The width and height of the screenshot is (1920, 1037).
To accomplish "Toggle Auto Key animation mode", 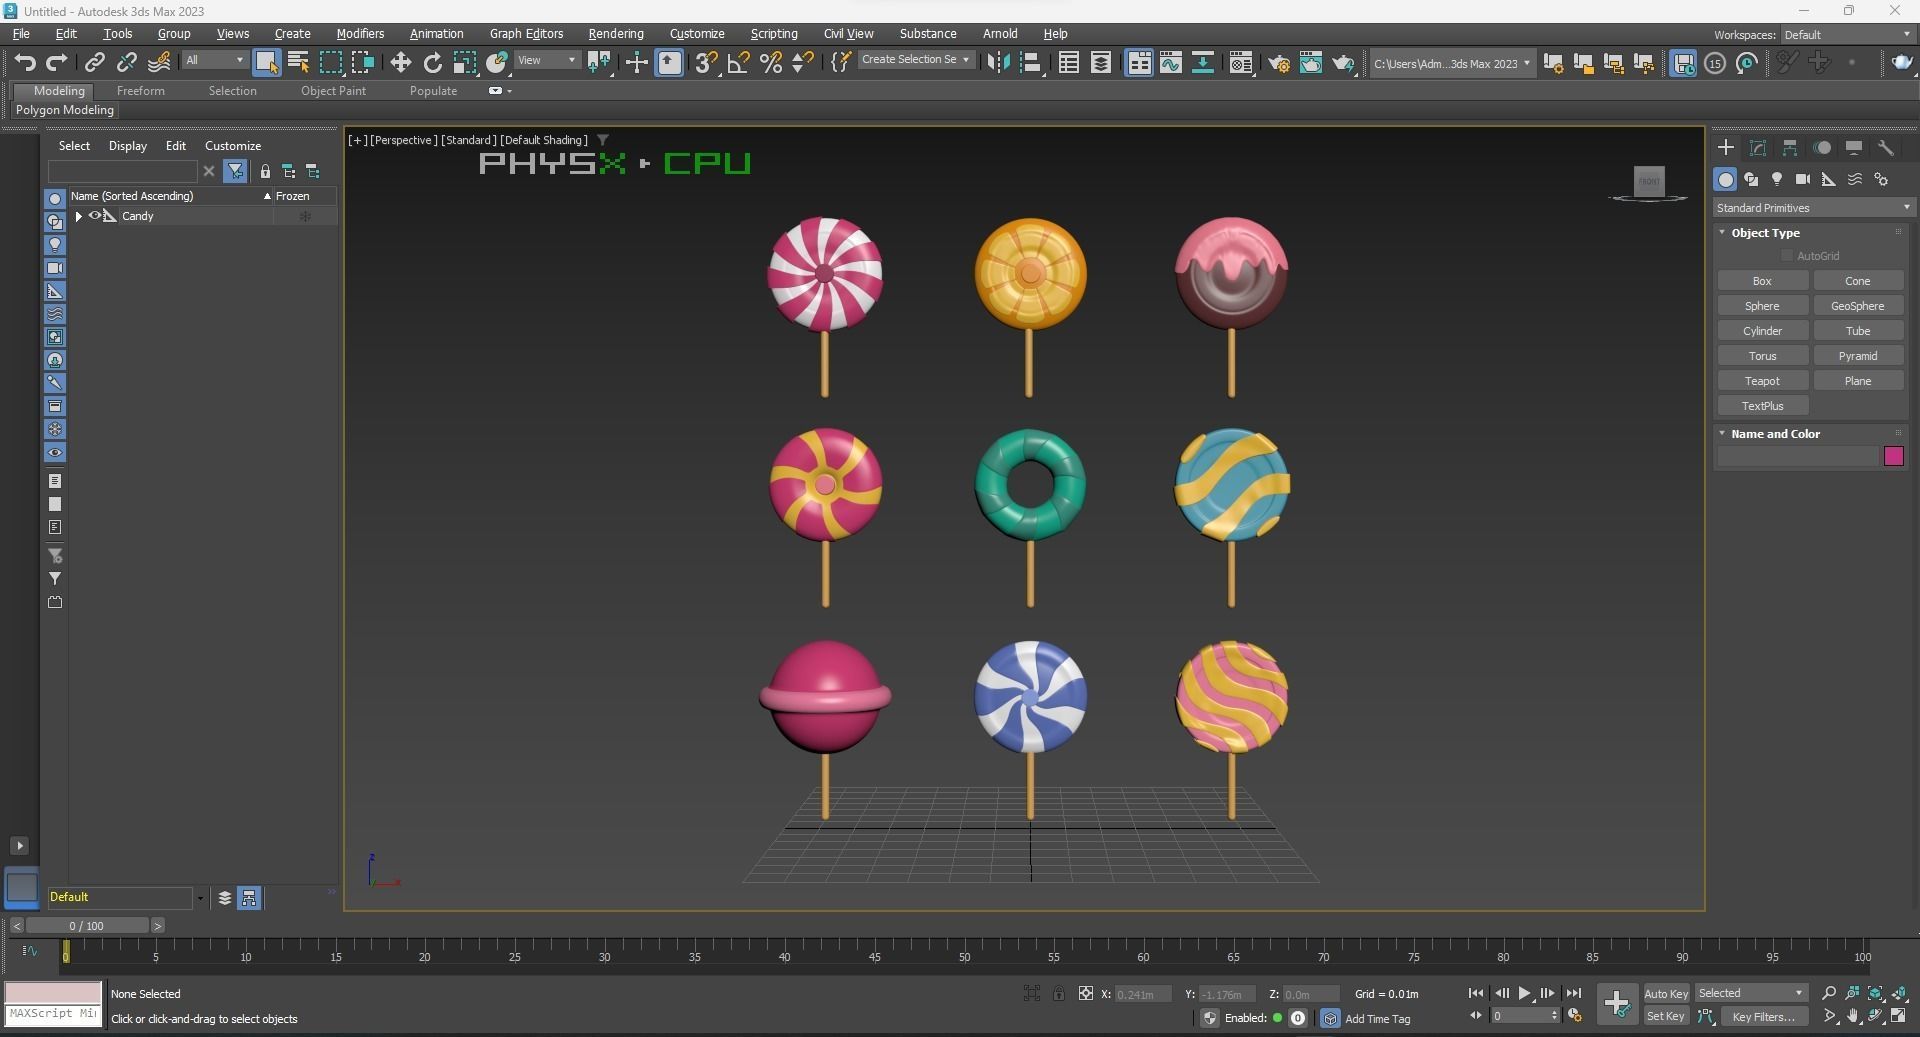I will tap(1666, 993).
